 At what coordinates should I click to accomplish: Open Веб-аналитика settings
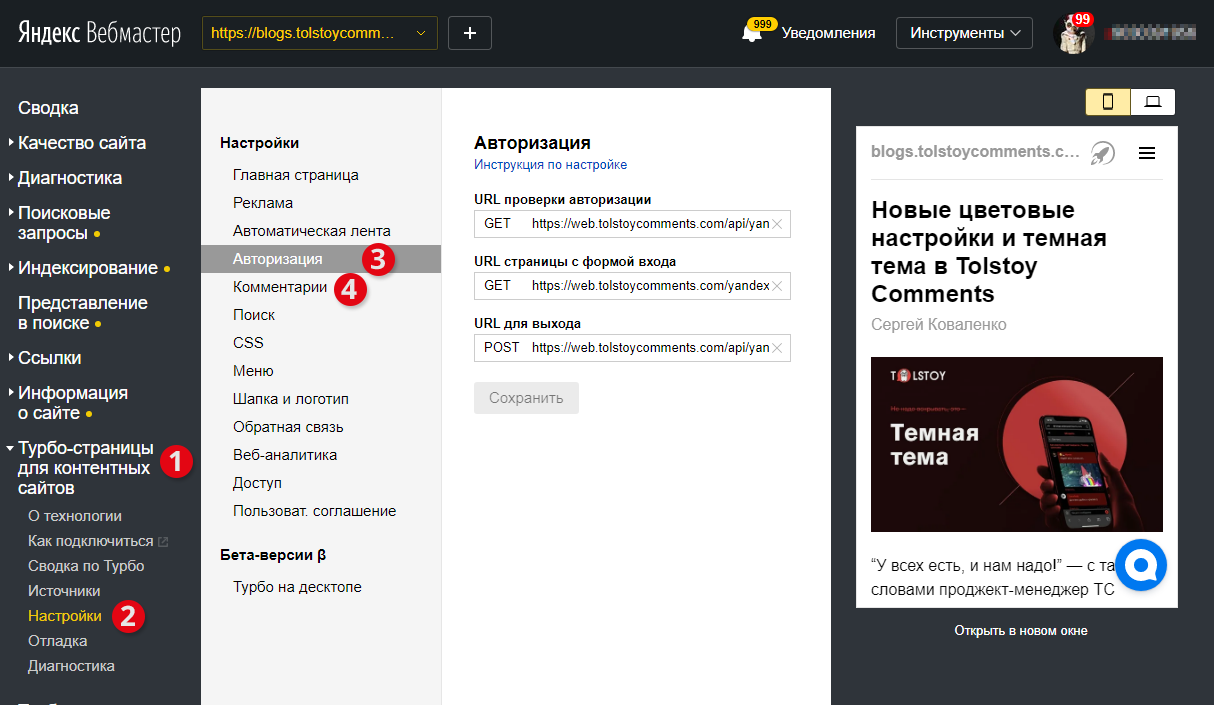[285, 455]
